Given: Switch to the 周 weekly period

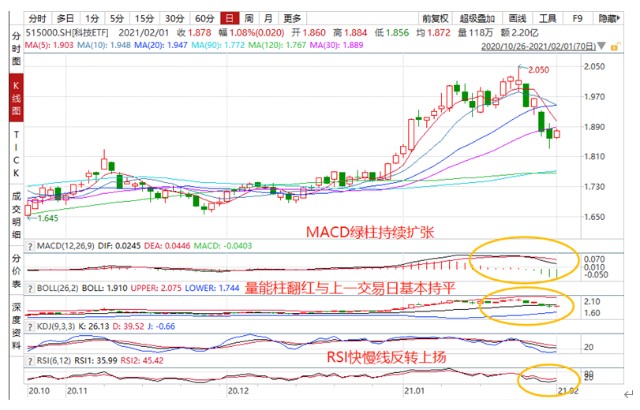Looking at the screenshot, I should [x=249, y=18].
